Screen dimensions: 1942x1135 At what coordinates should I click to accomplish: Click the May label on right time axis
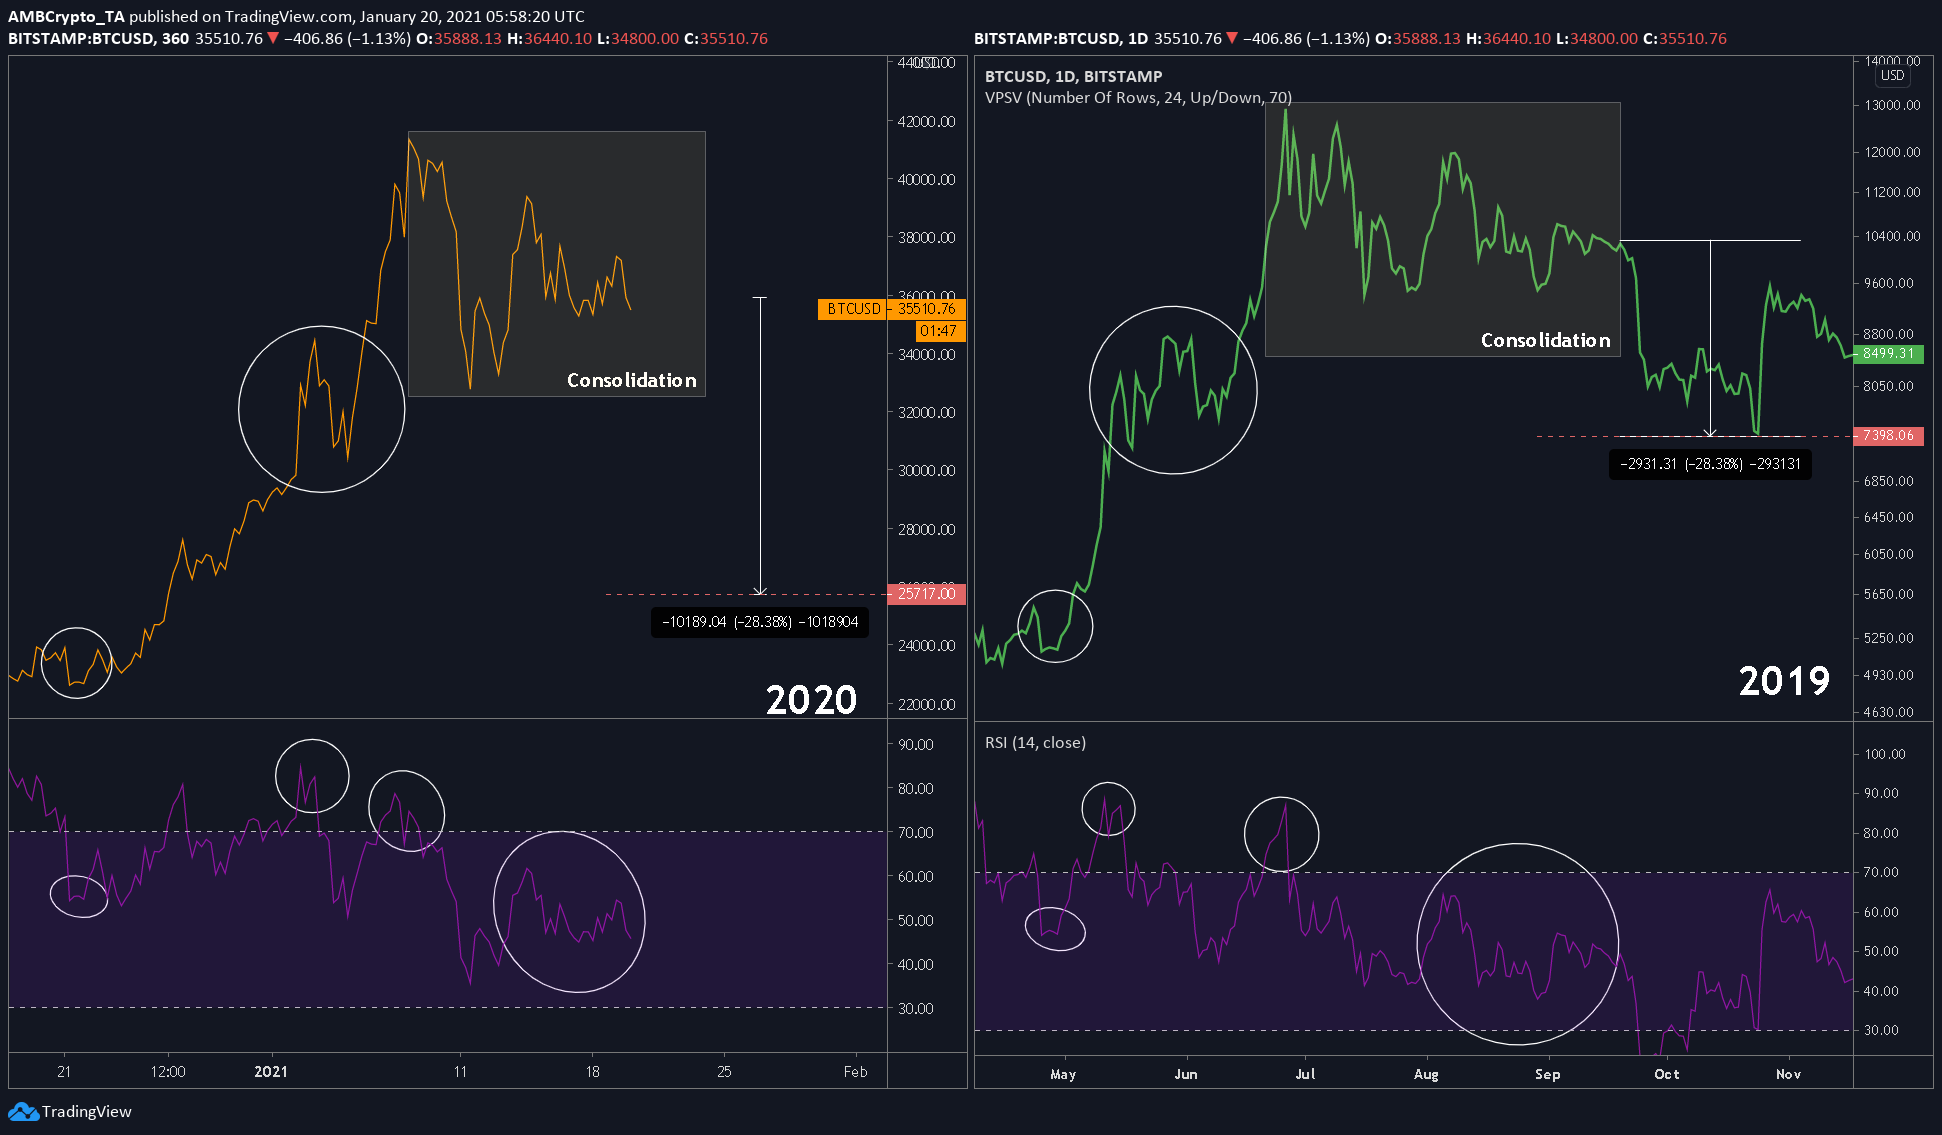point(1063,1074)
